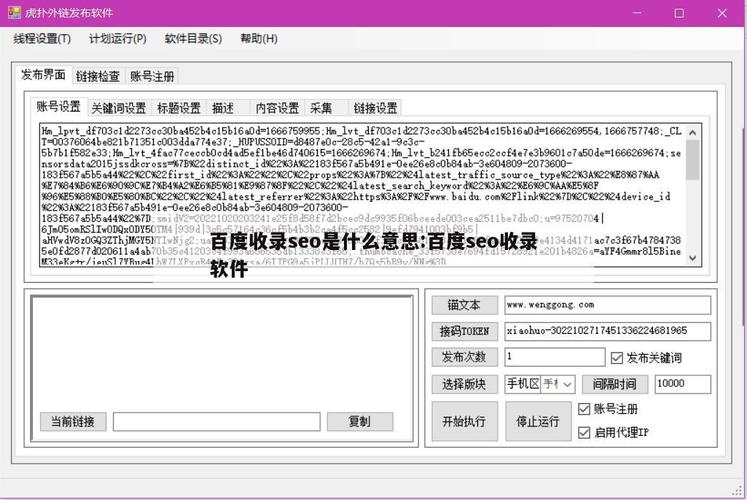Click inside the cookie text area
The width and height of the screenshot is (747, 500).
point(362,195)
